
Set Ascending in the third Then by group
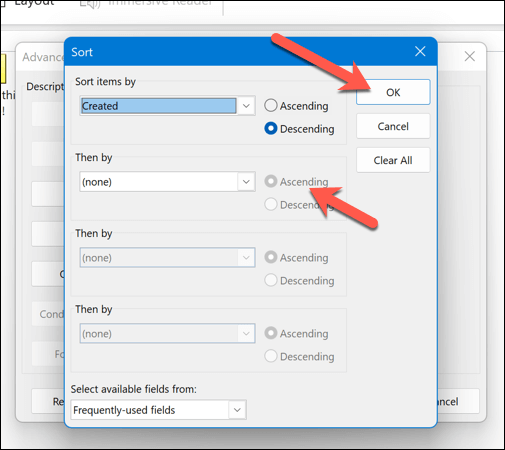[296, 333]
